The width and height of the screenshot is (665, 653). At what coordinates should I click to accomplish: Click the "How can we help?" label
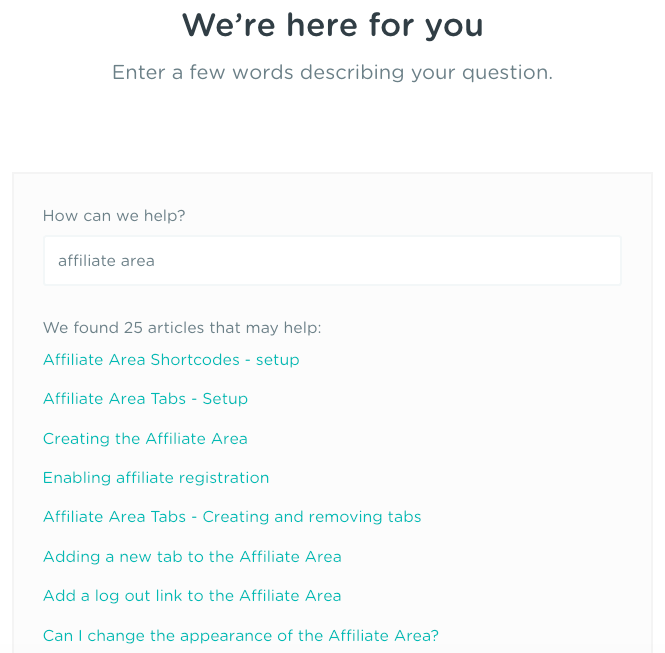[114, 216]
